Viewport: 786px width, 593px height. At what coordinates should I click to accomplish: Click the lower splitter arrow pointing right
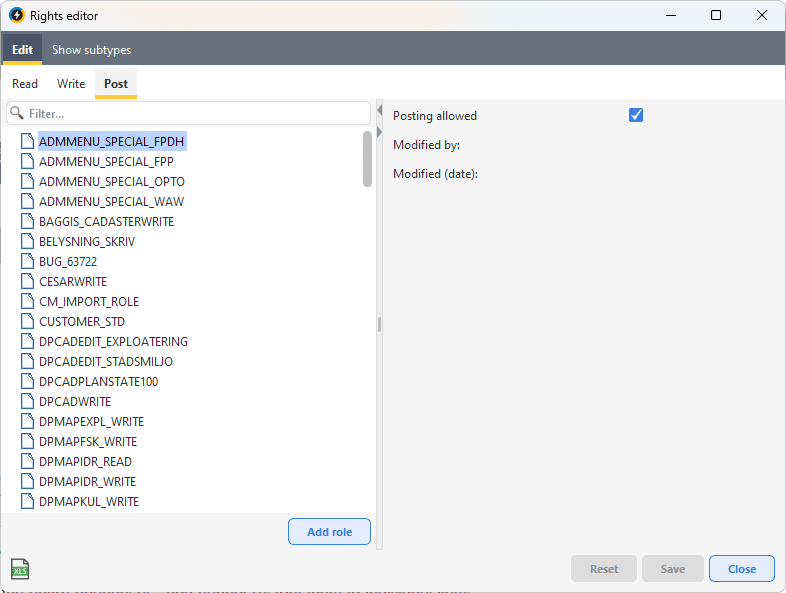(379, 134)
